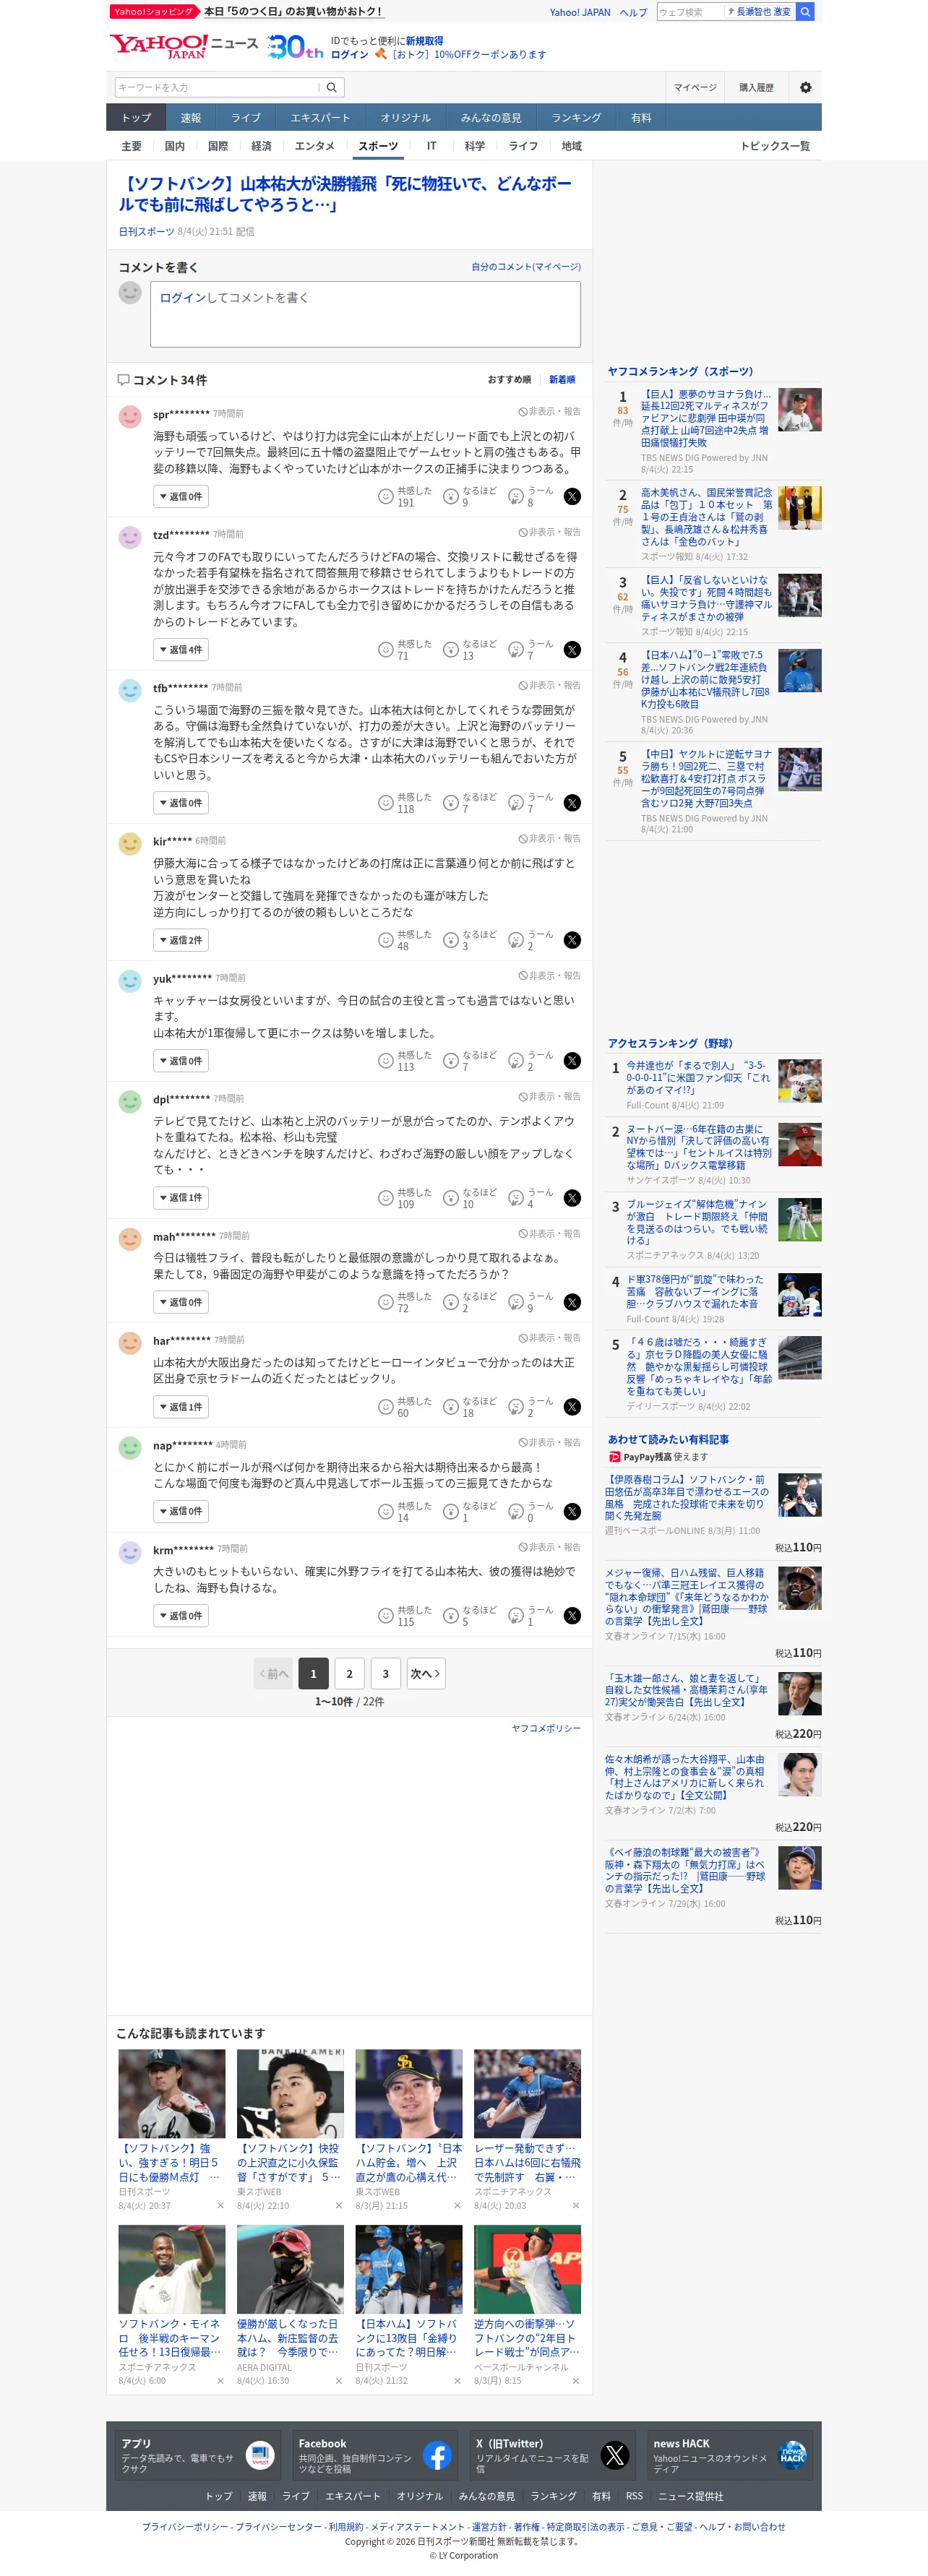Open the エンタメ category
928x2576 pixels.
[315, 147]
